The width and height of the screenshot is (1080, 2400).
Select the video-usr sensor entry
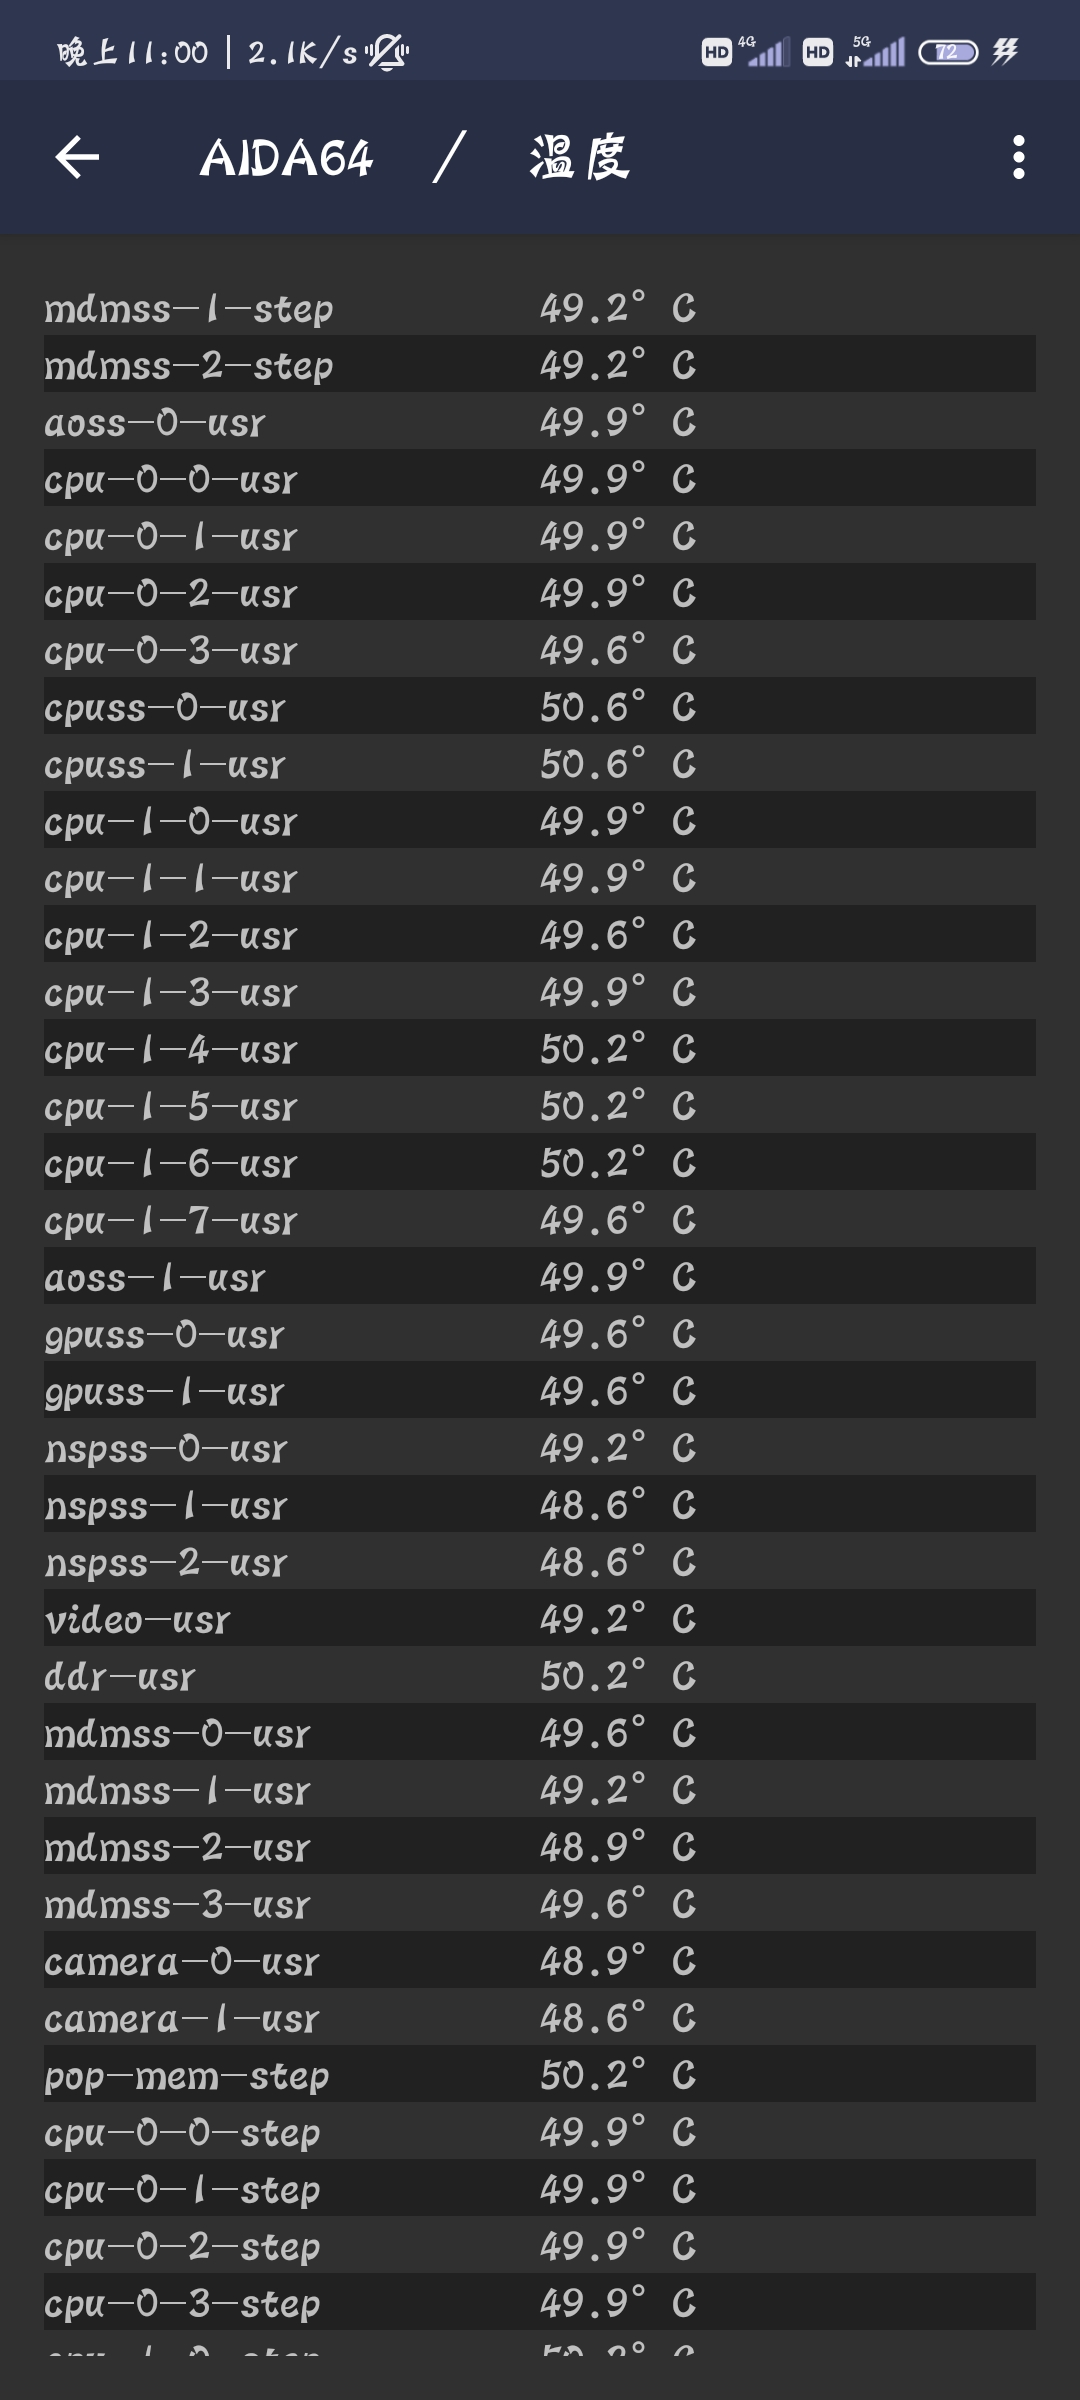pos(540,1619)
